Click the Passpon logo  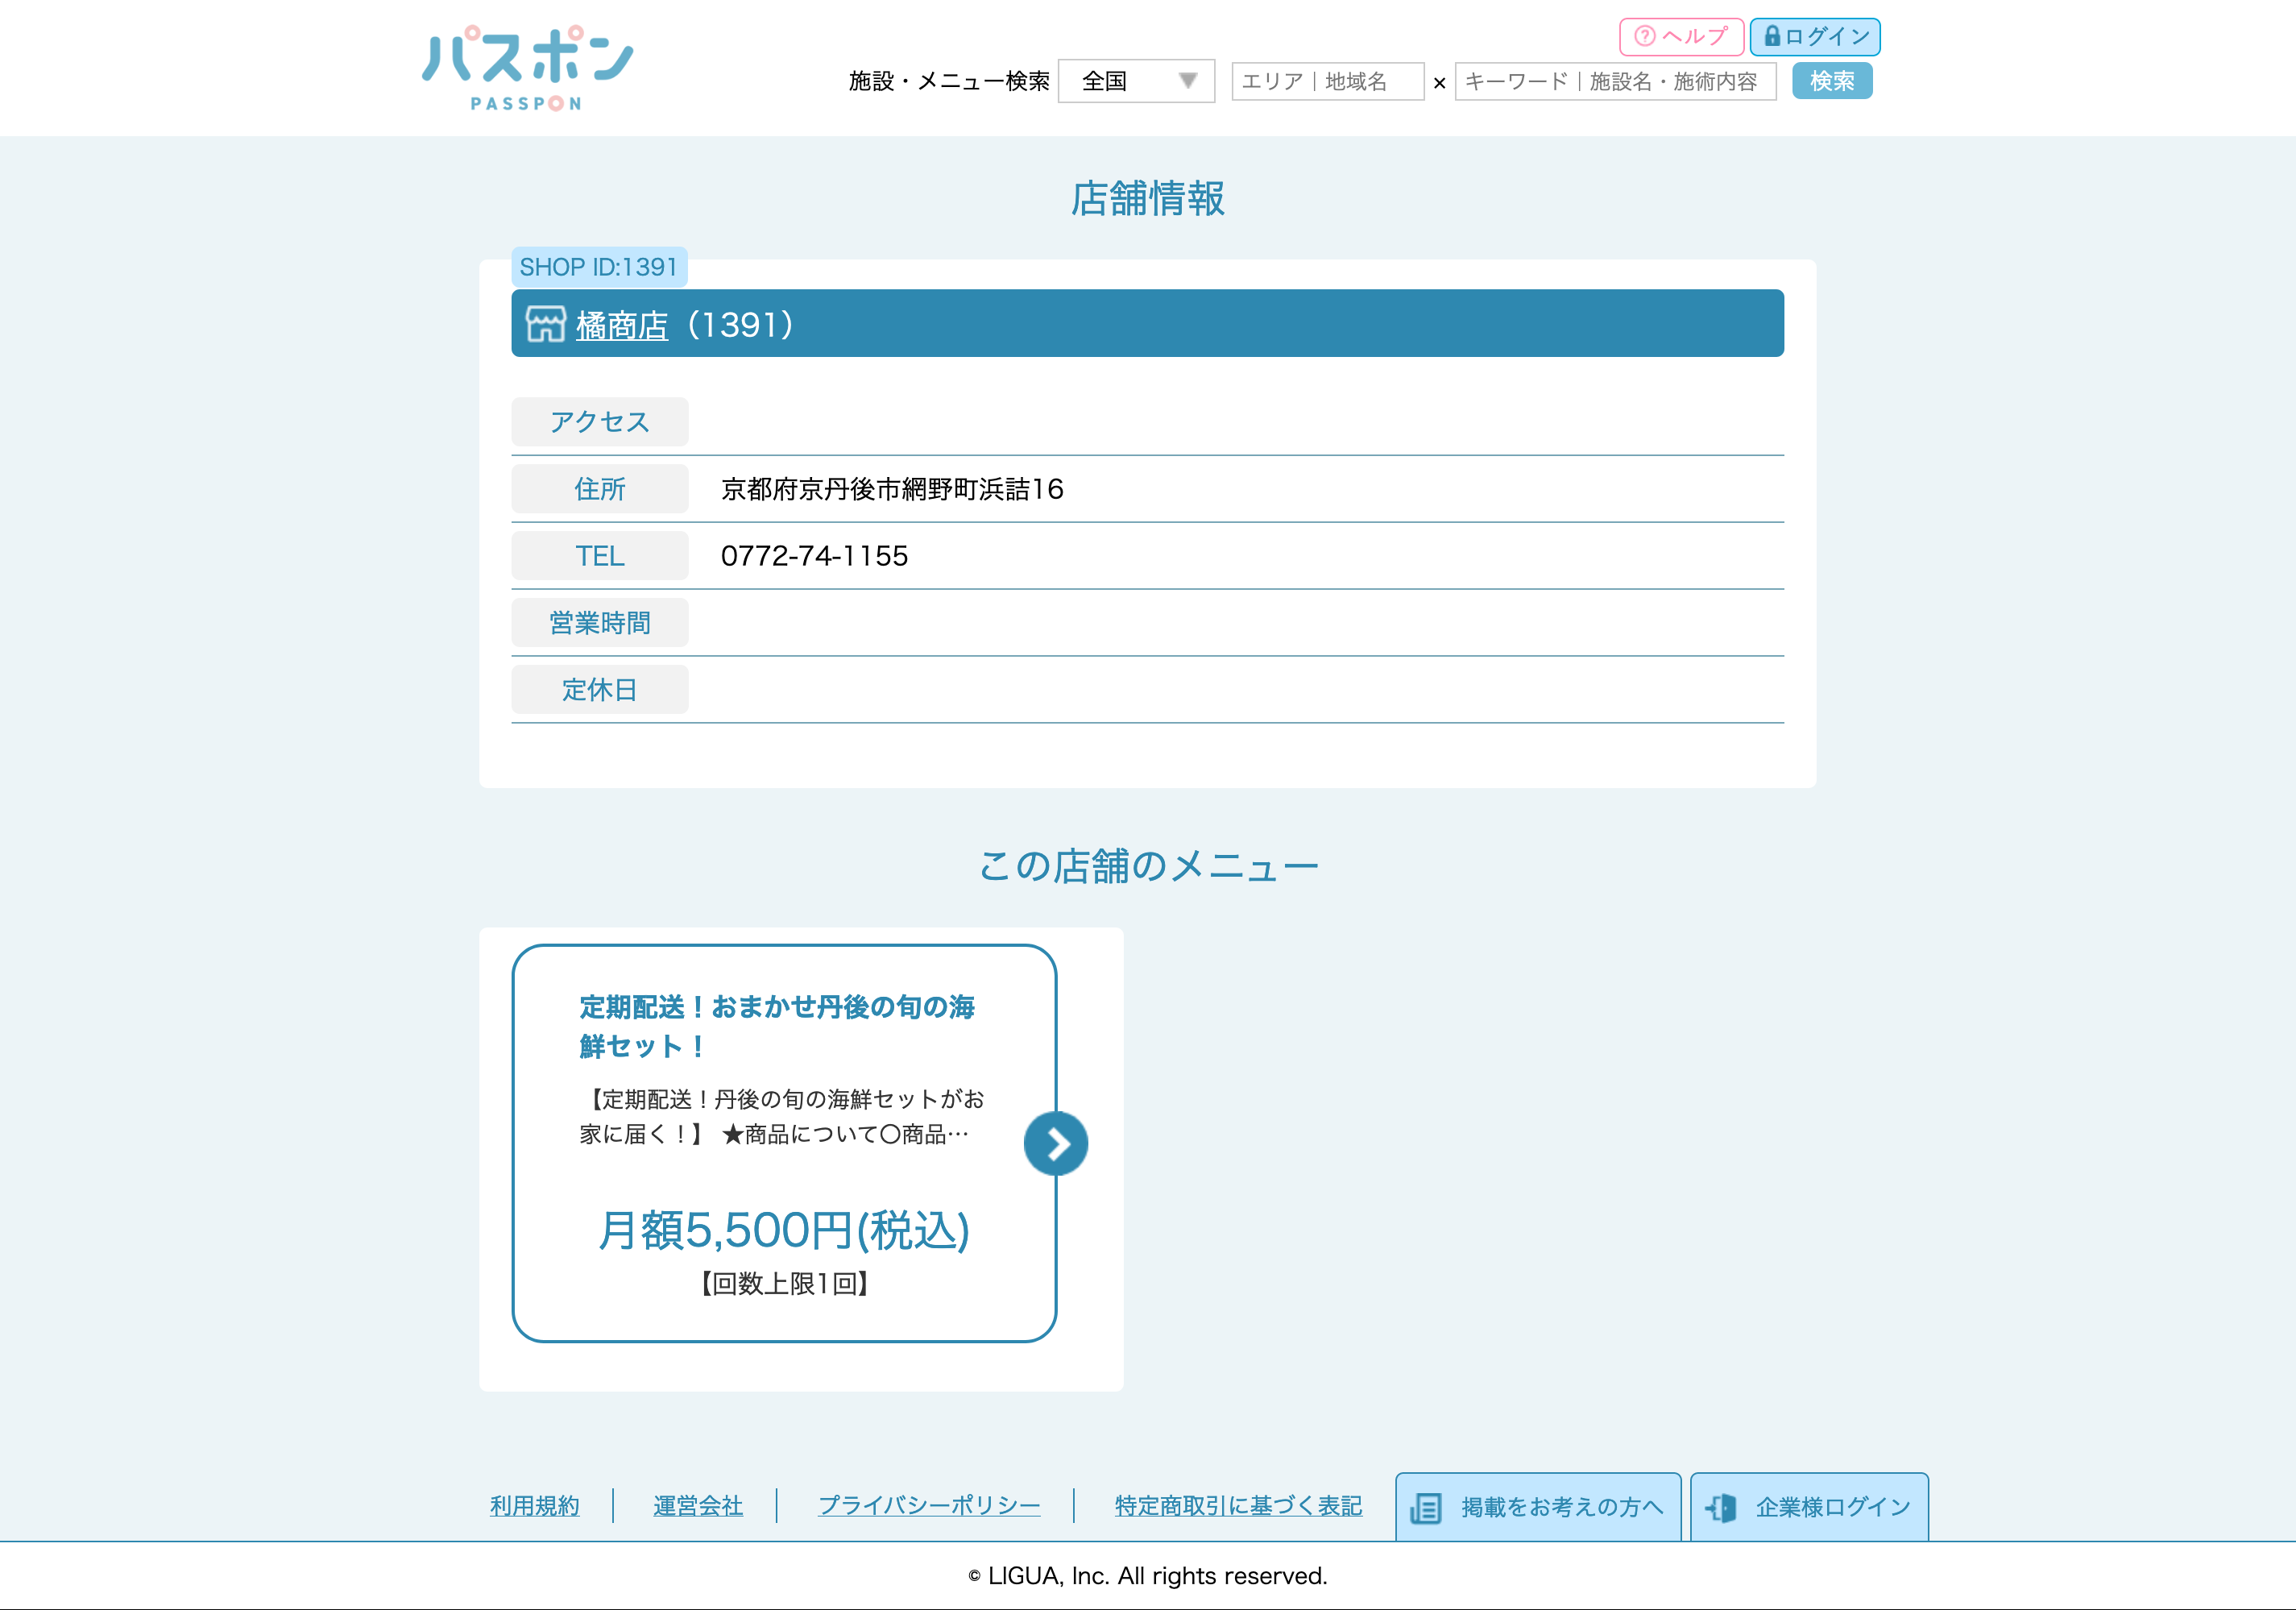click(527, 68)
